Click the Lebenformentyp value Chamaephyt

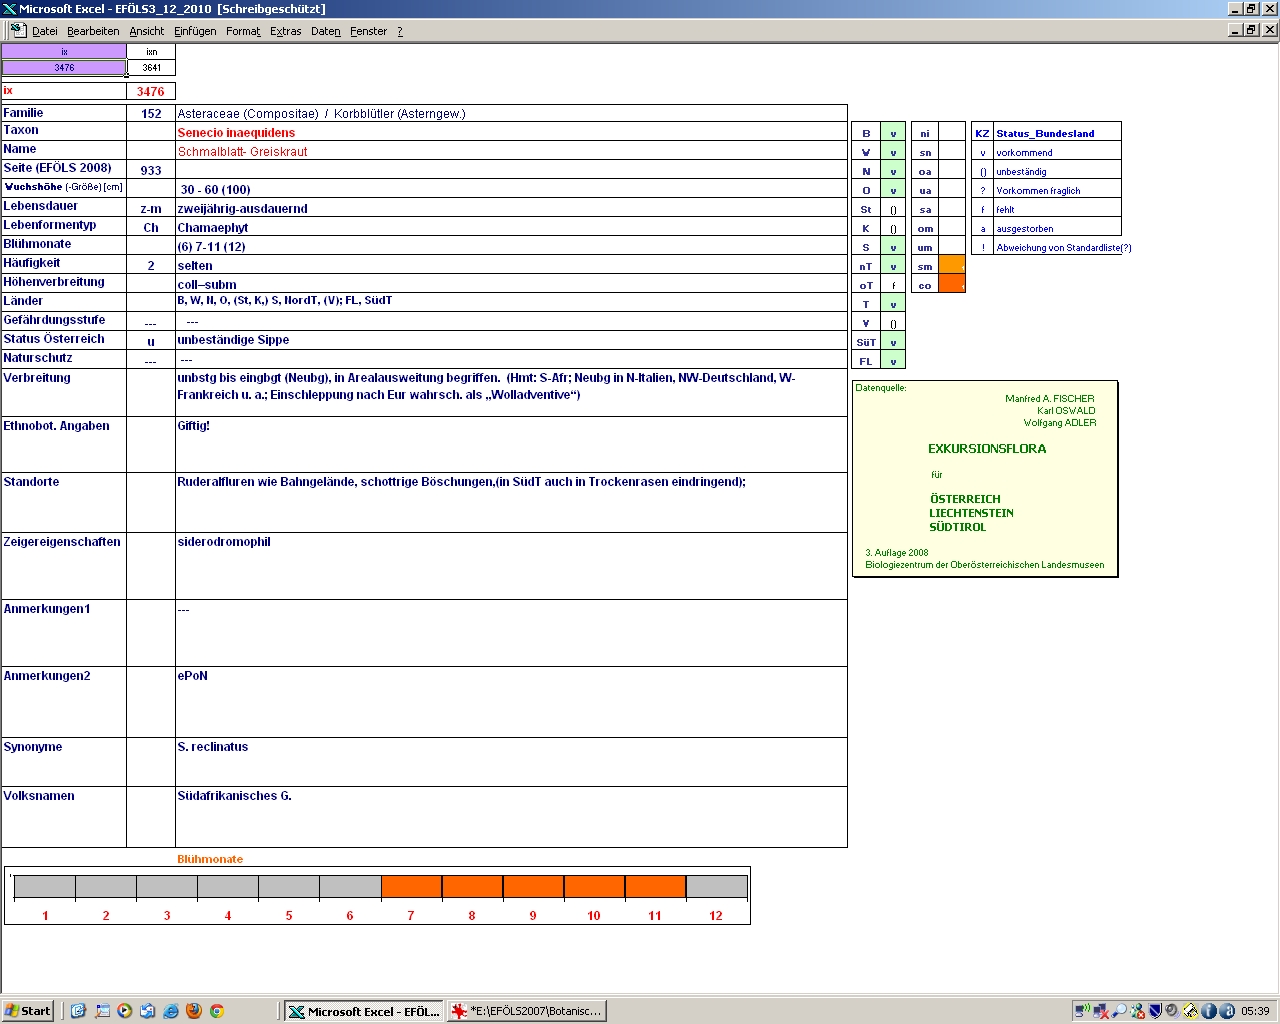(x=212, y=227)
